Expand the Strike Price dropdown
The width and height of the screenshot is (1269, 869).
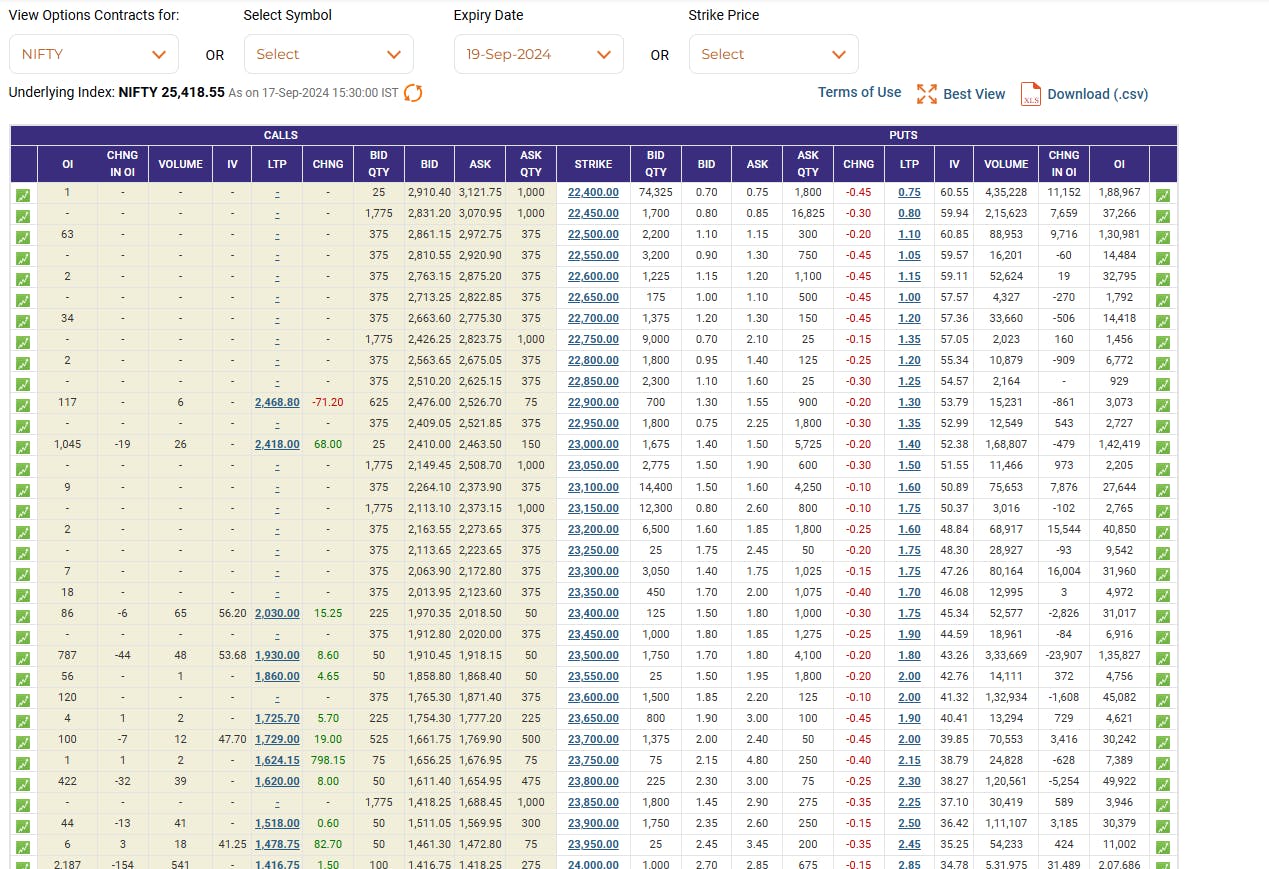(773, 54)
